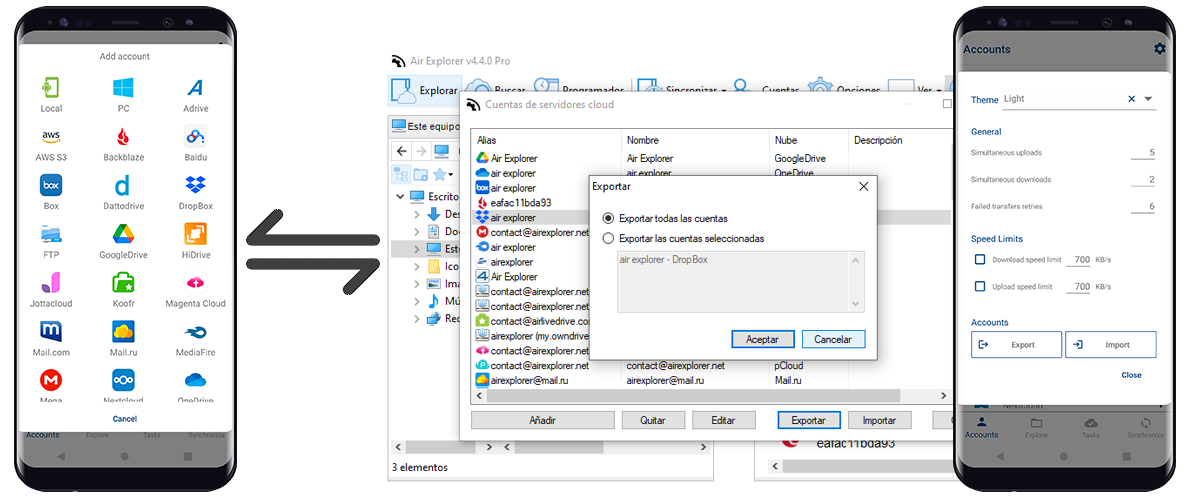Screen dimensions: 1200x500
Task: Enable Upload speed limit checkbox
Action: (980, 287)
